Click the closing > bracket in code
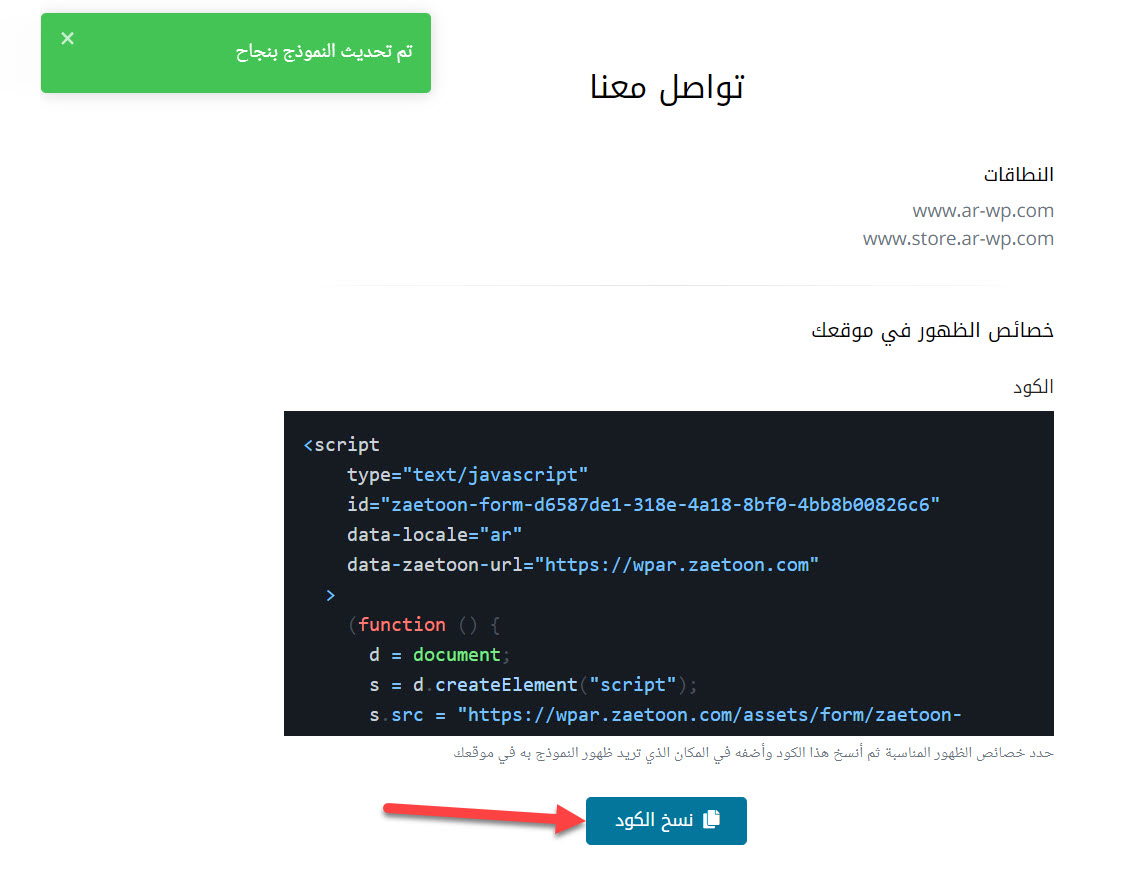This screenshot has height=882, width=1130. (330, 595)
